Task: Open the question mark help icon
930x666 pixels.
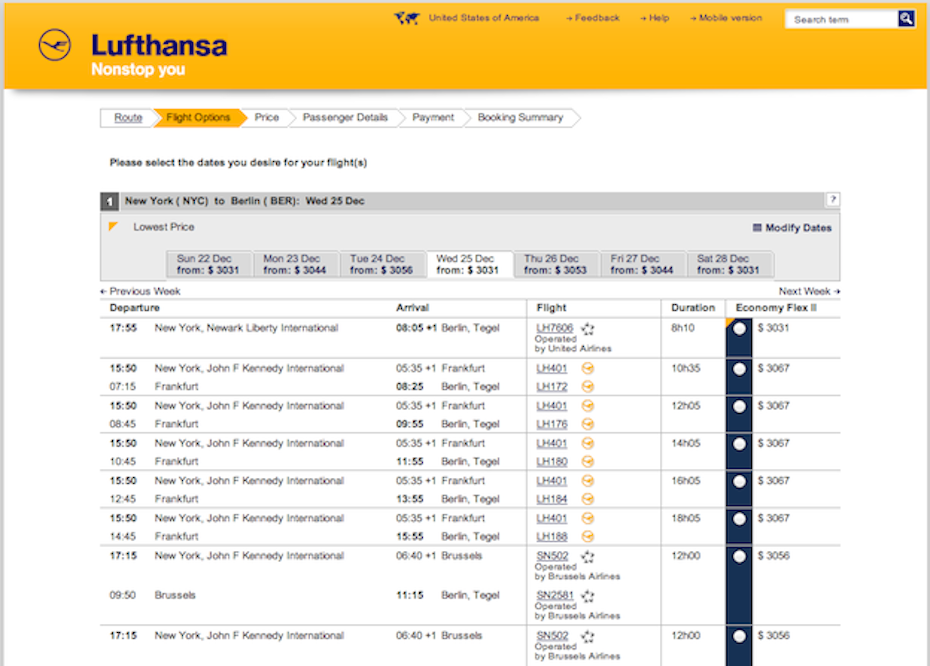Action: click(833, 200)
